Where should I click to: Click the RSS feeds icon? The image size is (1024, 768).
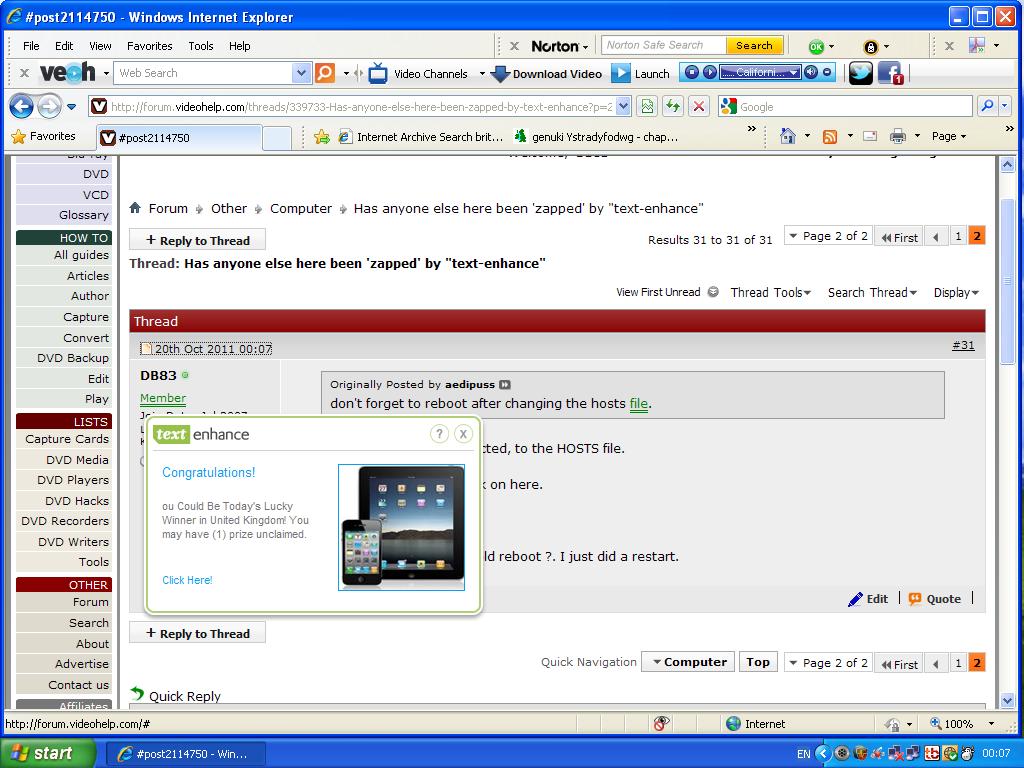point(830,136)
